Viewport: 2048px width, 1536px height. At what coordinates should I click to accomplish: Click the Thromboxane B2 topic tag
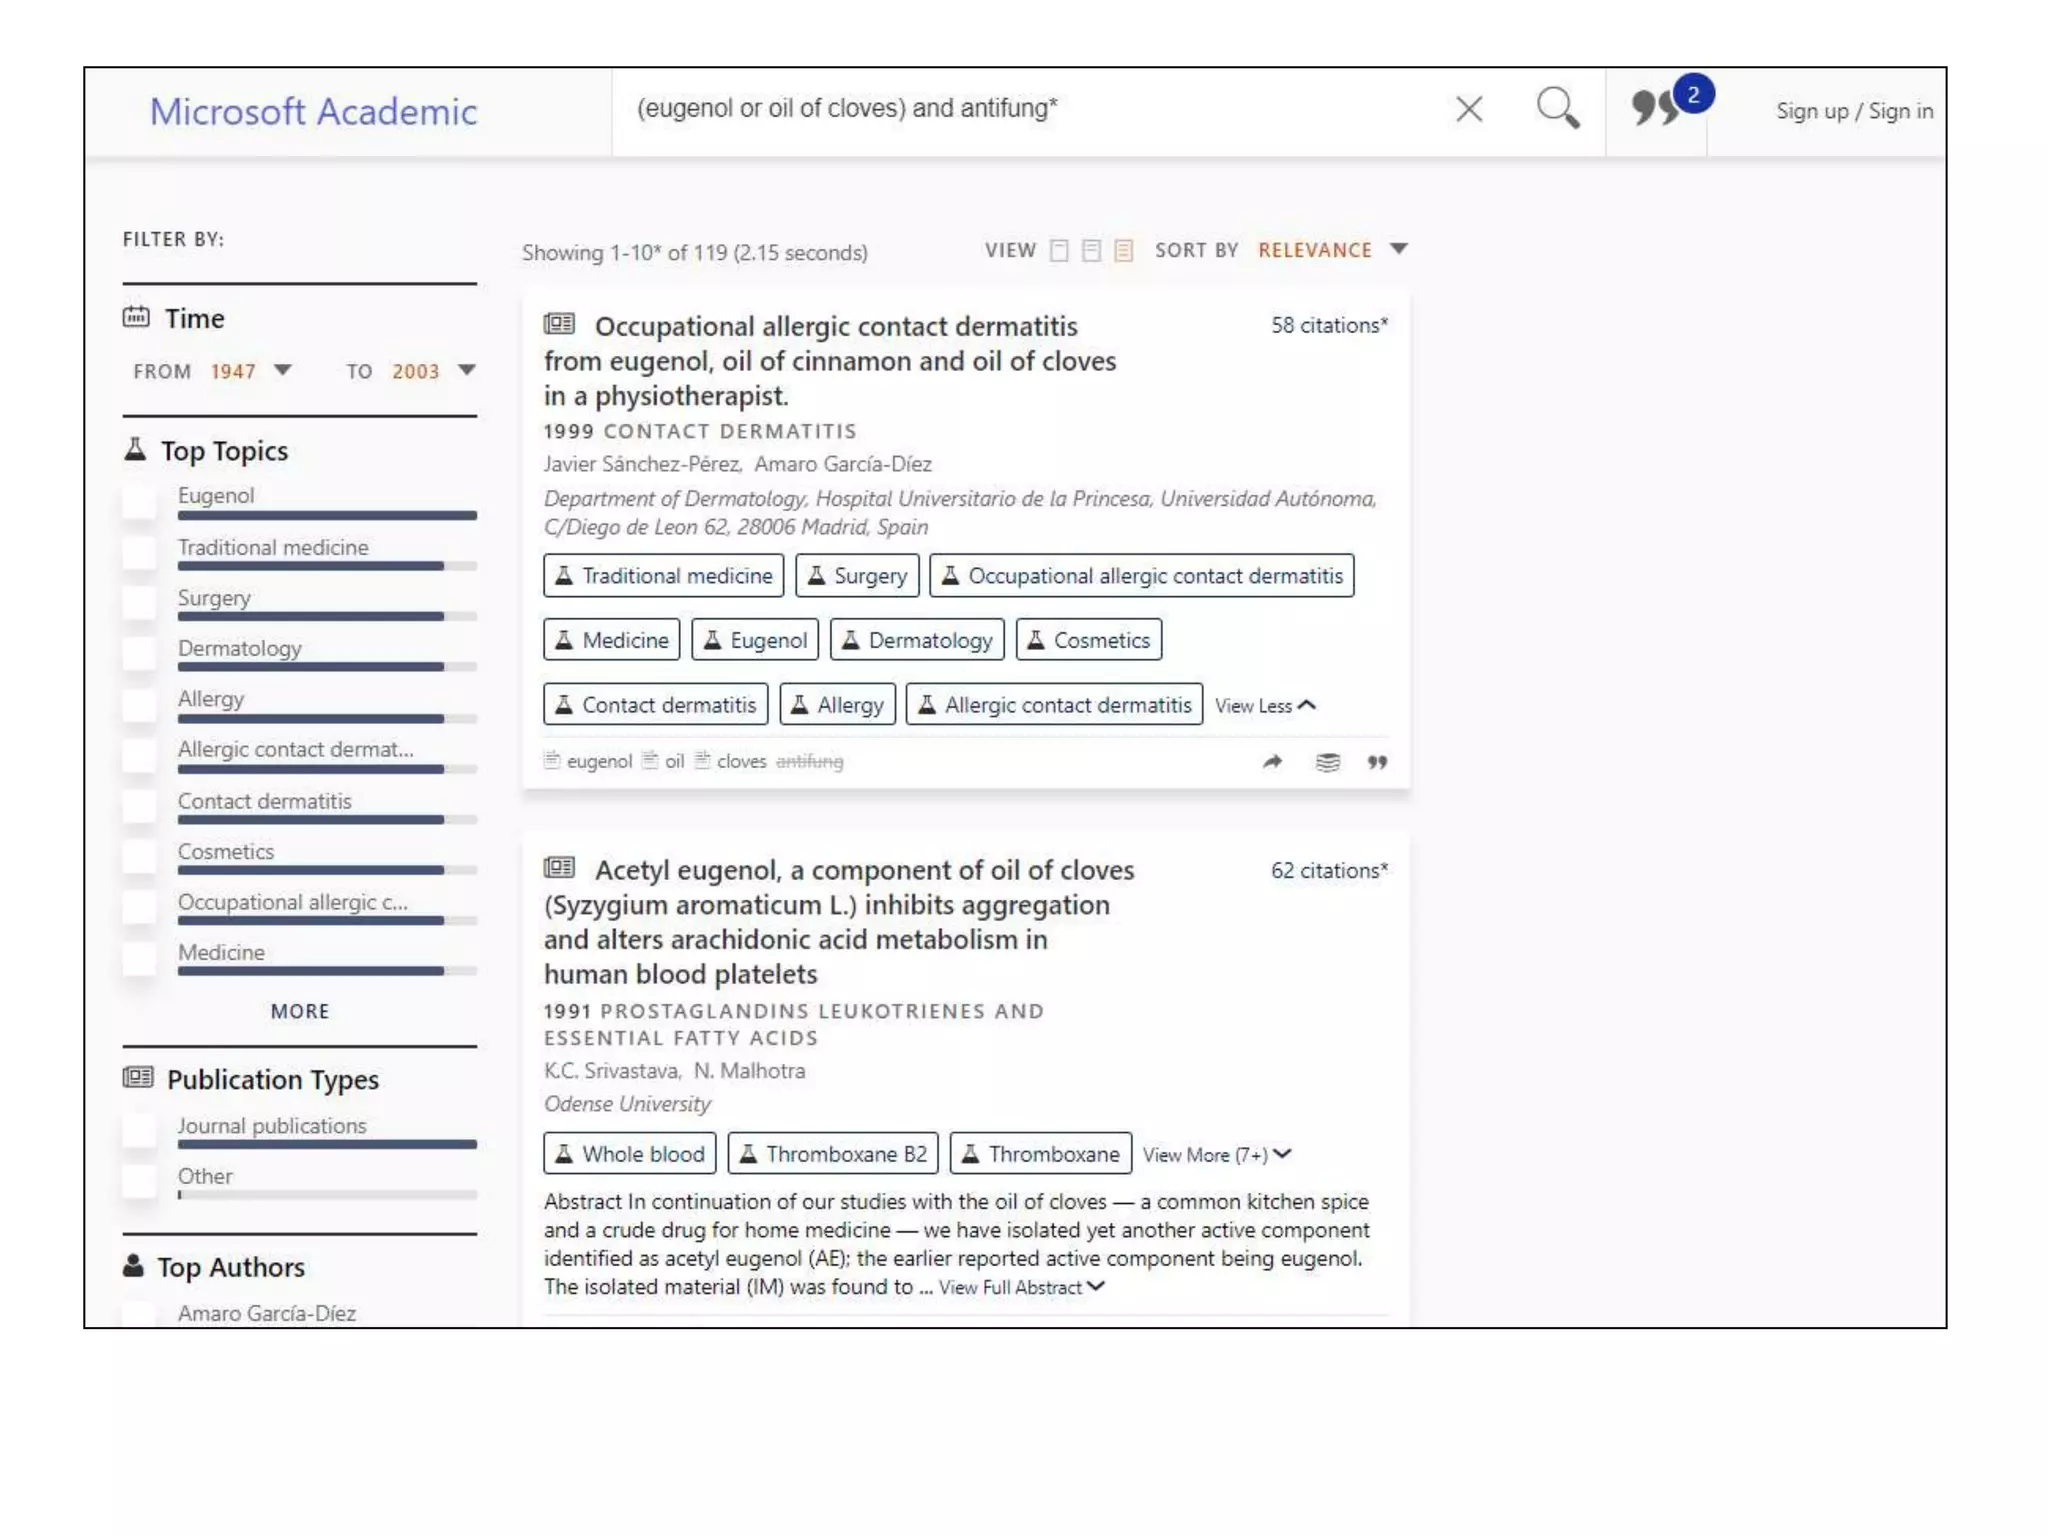pos(833,1154)
